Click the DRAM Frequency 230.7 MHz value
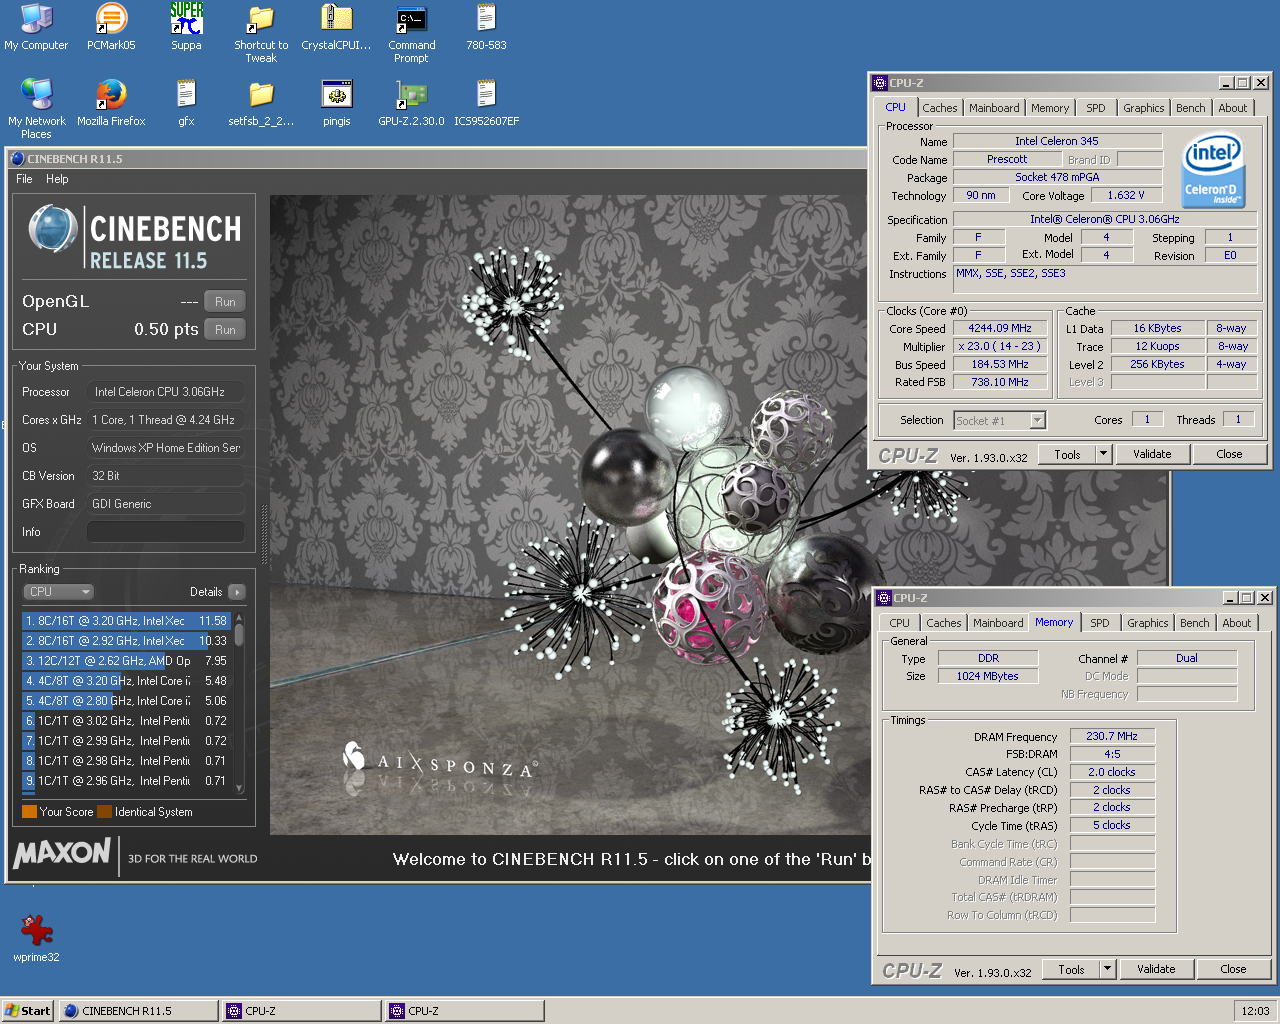The width and height of the screenshot is (1280, 1024). (1112, 736)
